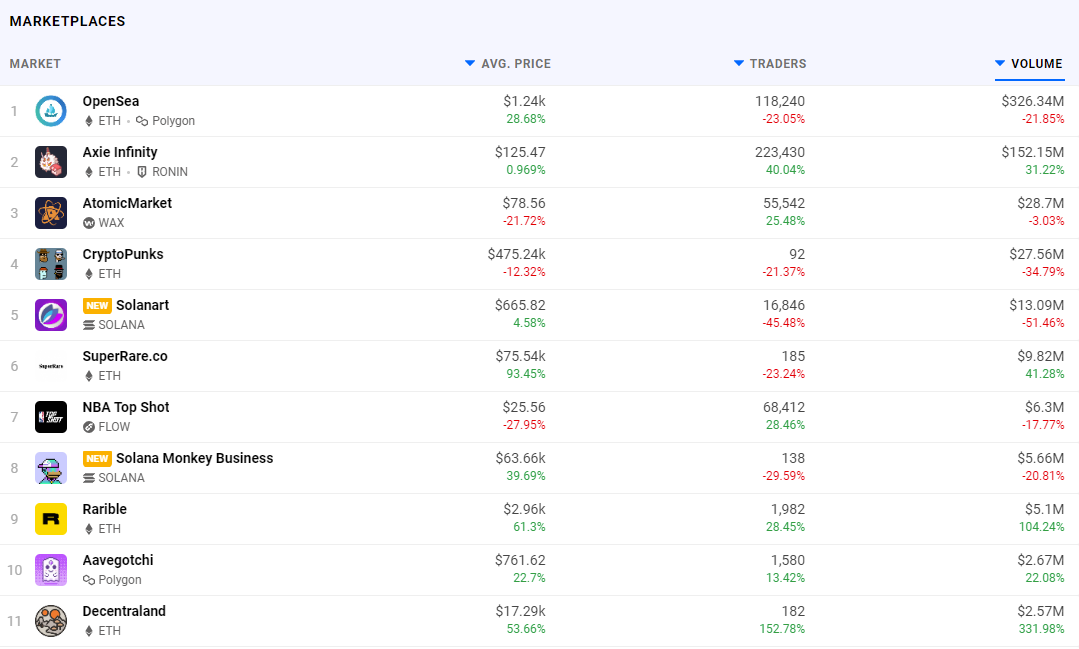Open the Aavegotchi marketplace link
Viewport: 1079px width, 649px height.
pyautogui.click(x=118, y=560)
